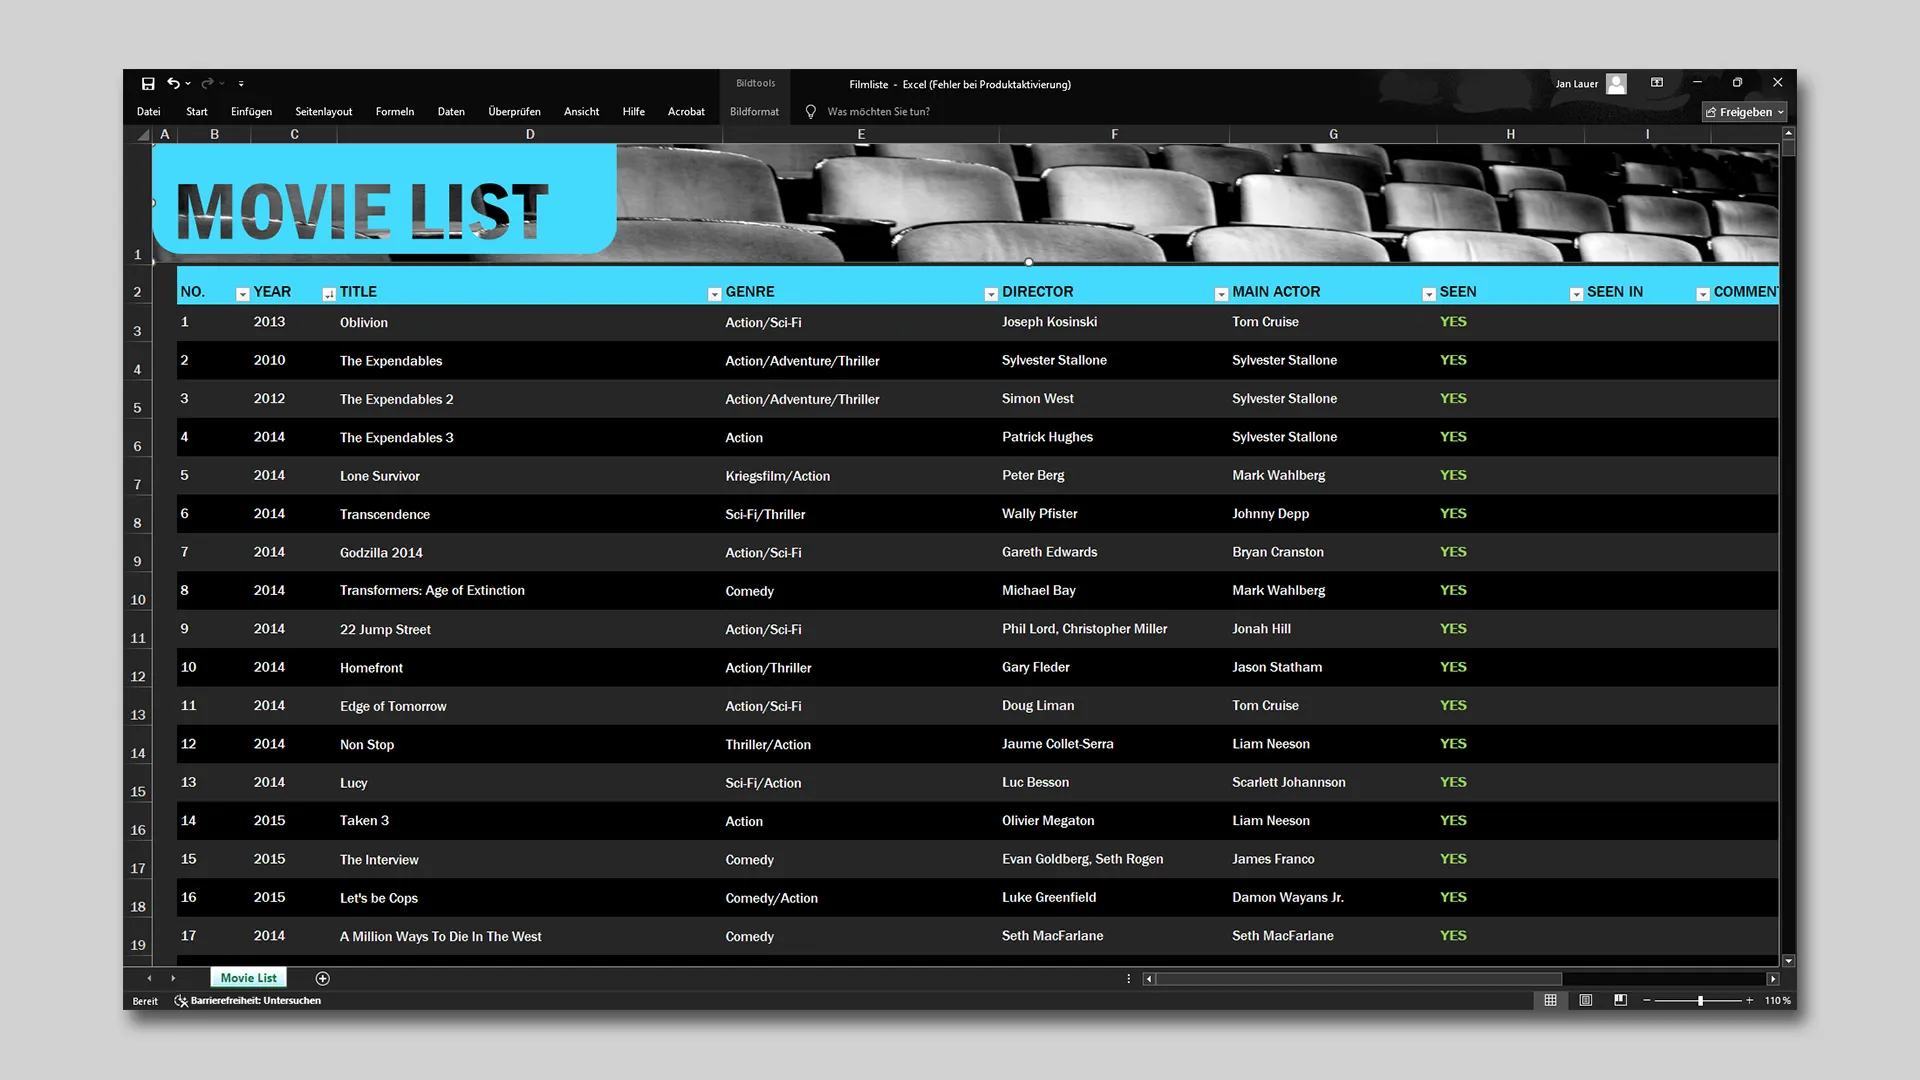Open the DIRECTOR column filter dropdown

click(1221, 294)
